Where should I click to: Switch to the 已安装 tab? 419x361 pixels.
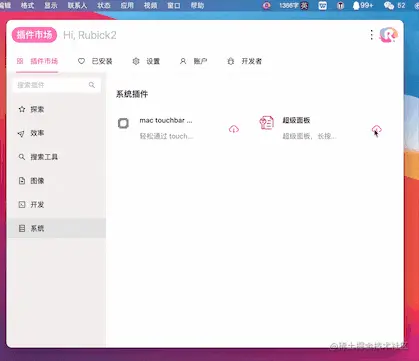[95, 61]
